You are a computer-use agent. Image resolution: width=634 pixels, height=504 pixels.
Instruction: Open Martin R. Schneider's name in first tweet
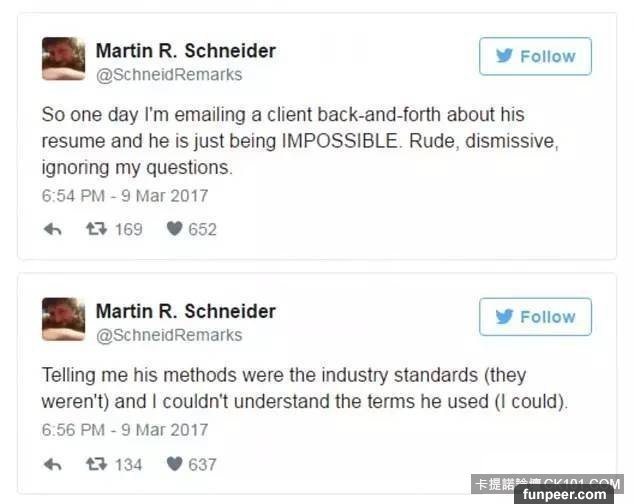[185, 50]
